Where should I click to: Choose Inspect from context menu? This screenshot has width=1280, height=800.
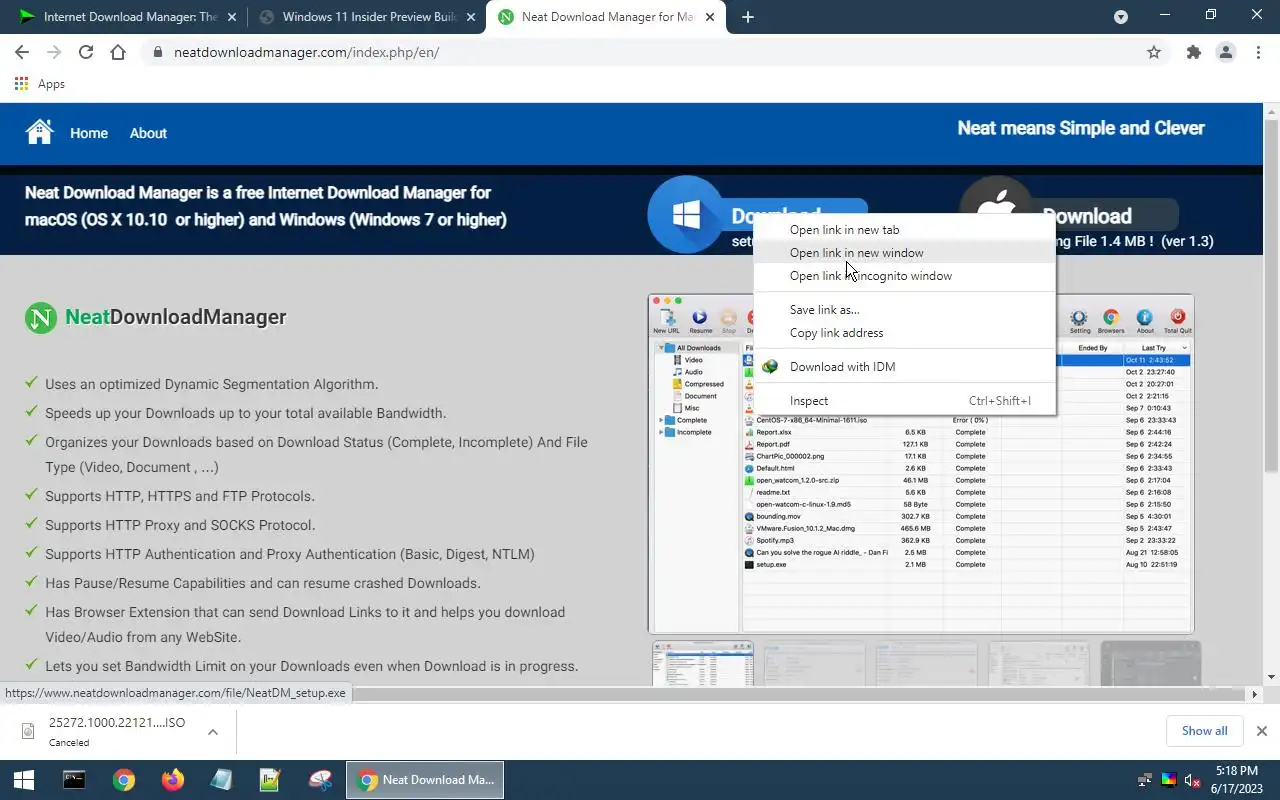tap(904, 401)
